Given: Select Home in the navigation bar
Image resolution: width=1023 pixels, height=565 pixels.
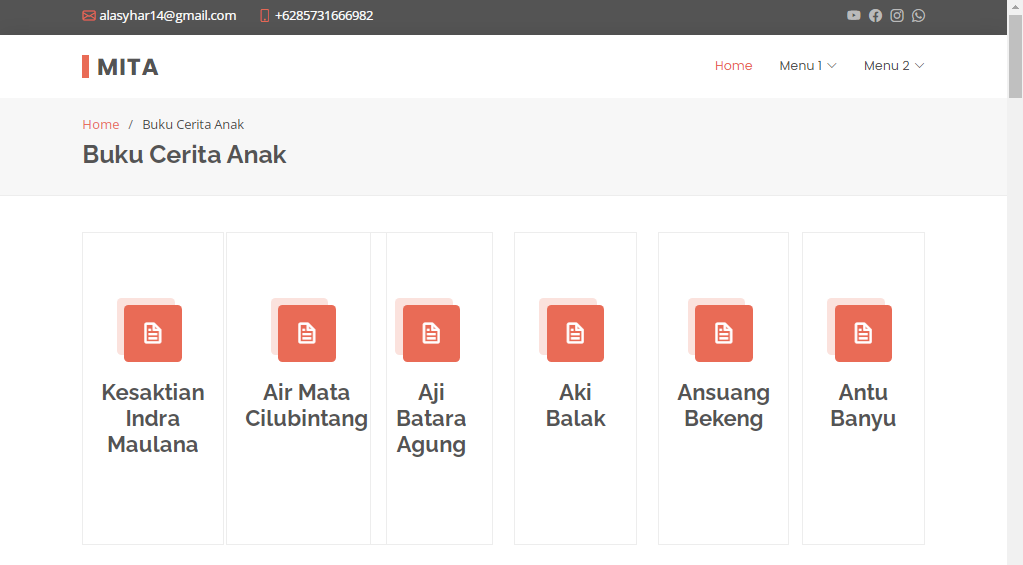Looking at the screenshot, I should (733, 66).
